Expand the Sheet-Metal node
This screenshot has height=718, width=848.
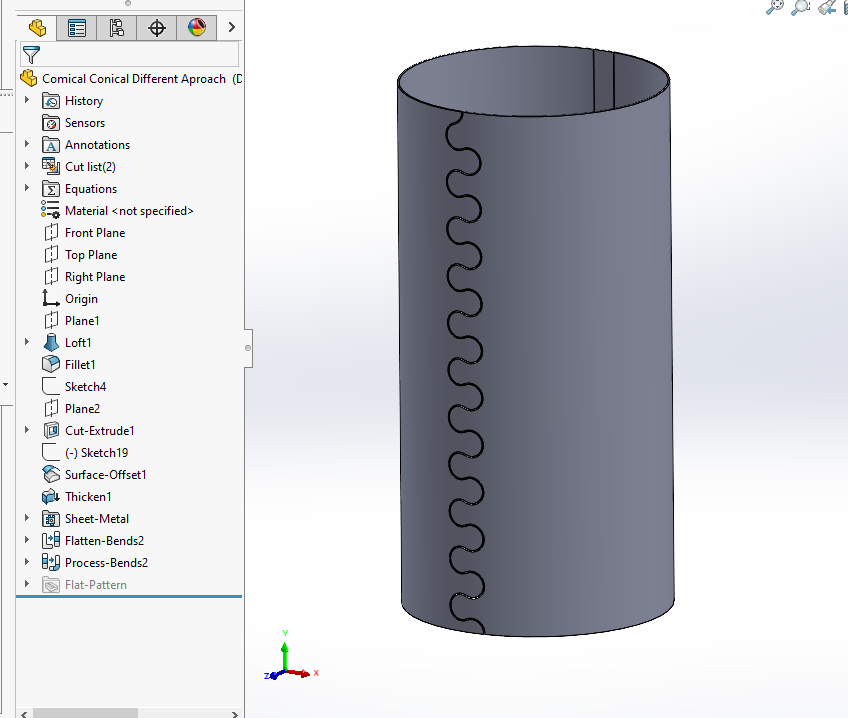(x=27, y=519)
